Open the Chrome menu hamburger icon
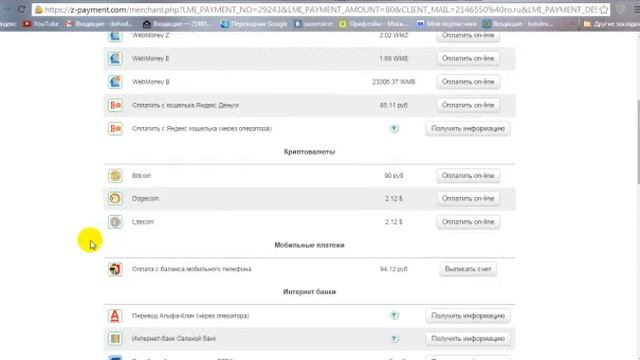Image resolution: width=640 pixels, height=360 pixels. [x=636, y=9]
